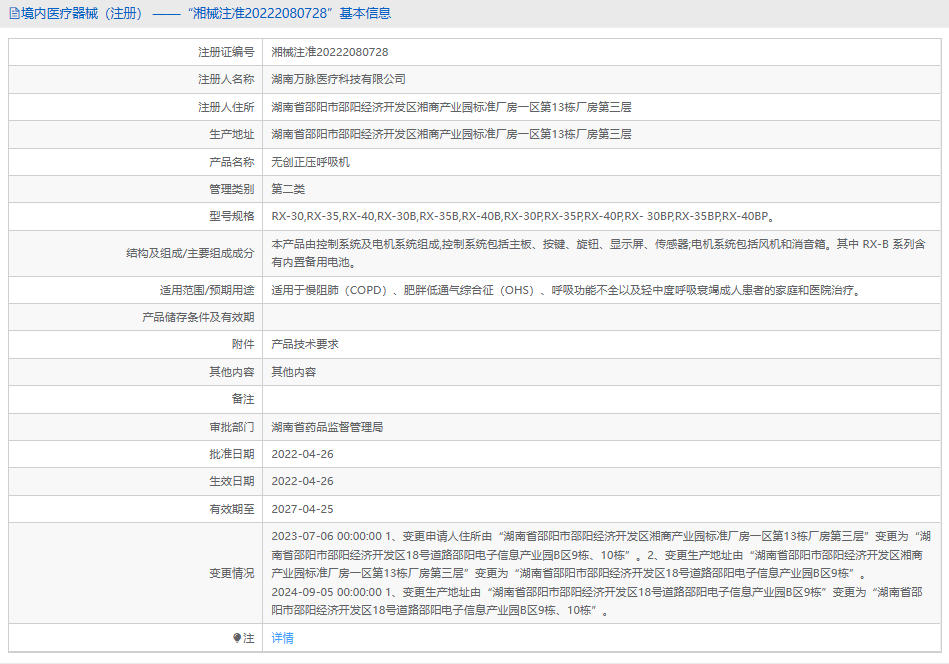This screenshot has height=664, width=949.
Task: Select registration number value 湘械注准20222080728 in table
Action: (330, 52)
